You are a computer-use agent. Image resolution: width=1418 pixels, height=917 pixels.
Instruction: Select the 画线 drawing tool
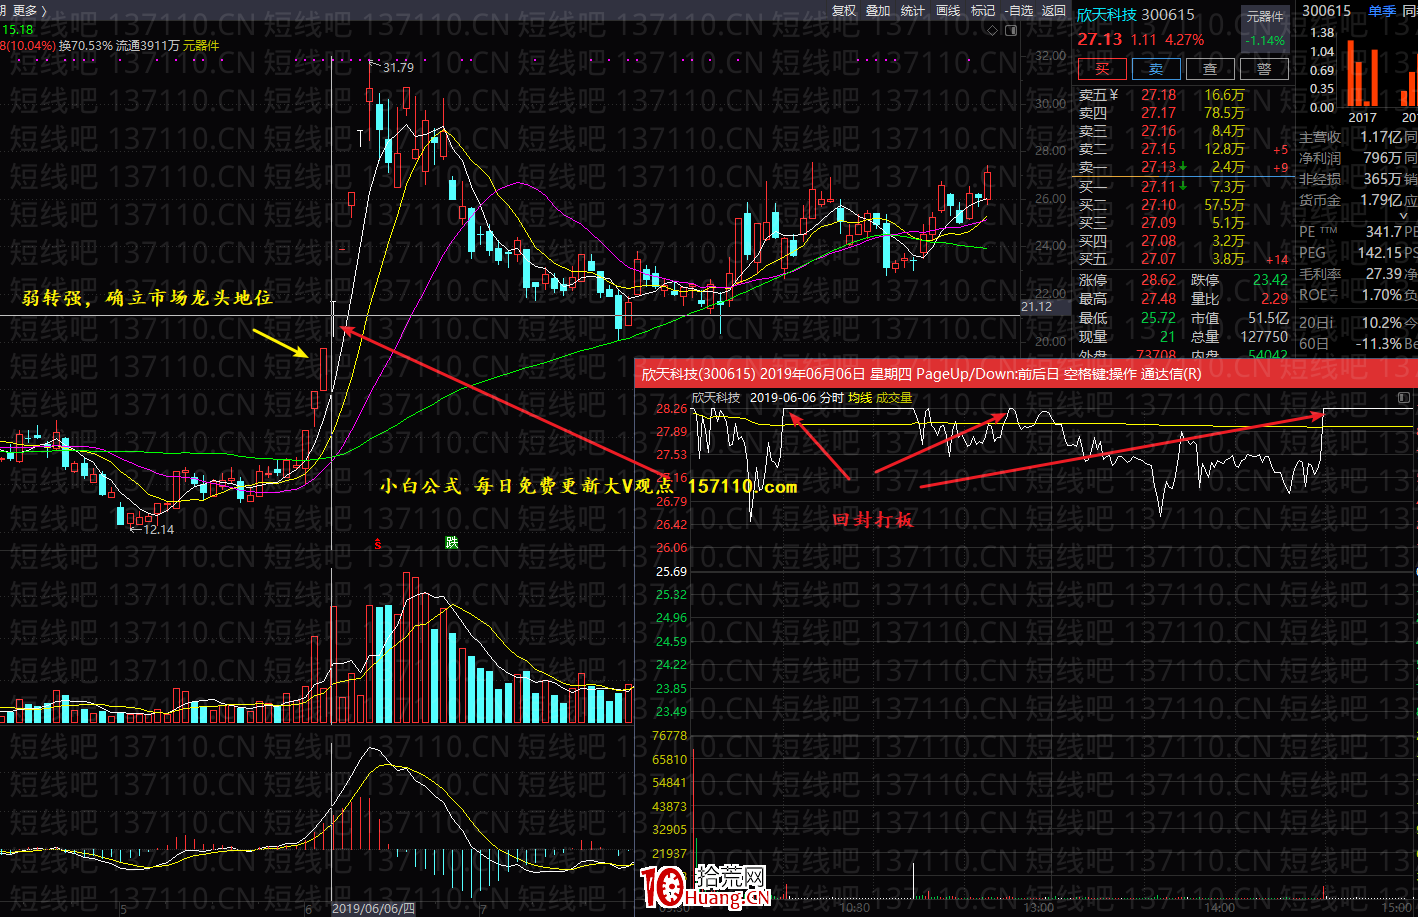coord(948,10)
